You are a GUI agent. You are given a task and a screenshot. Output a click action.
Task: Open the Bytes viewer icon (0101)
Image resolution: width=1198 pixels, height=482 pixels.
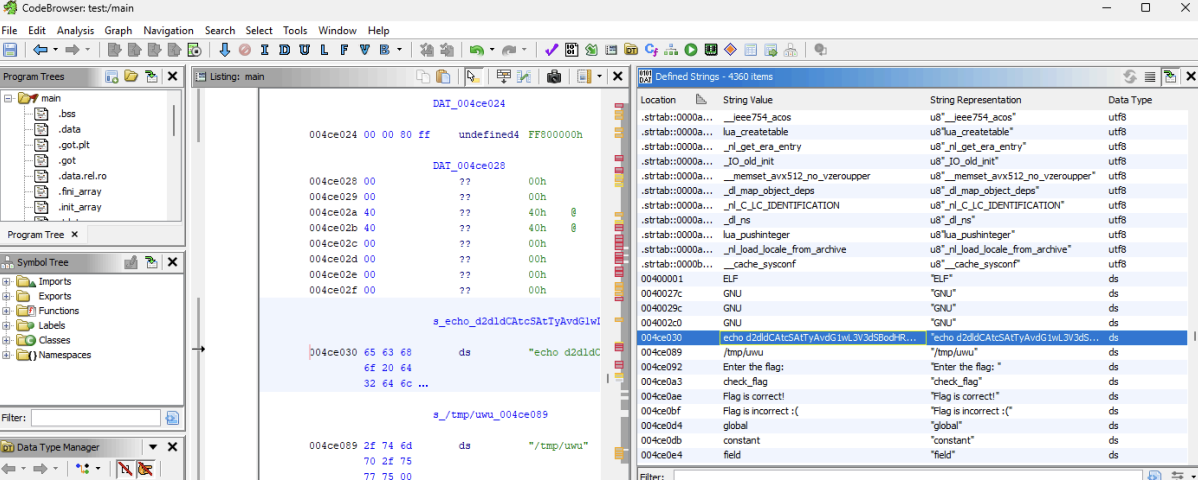pos(571,50)
